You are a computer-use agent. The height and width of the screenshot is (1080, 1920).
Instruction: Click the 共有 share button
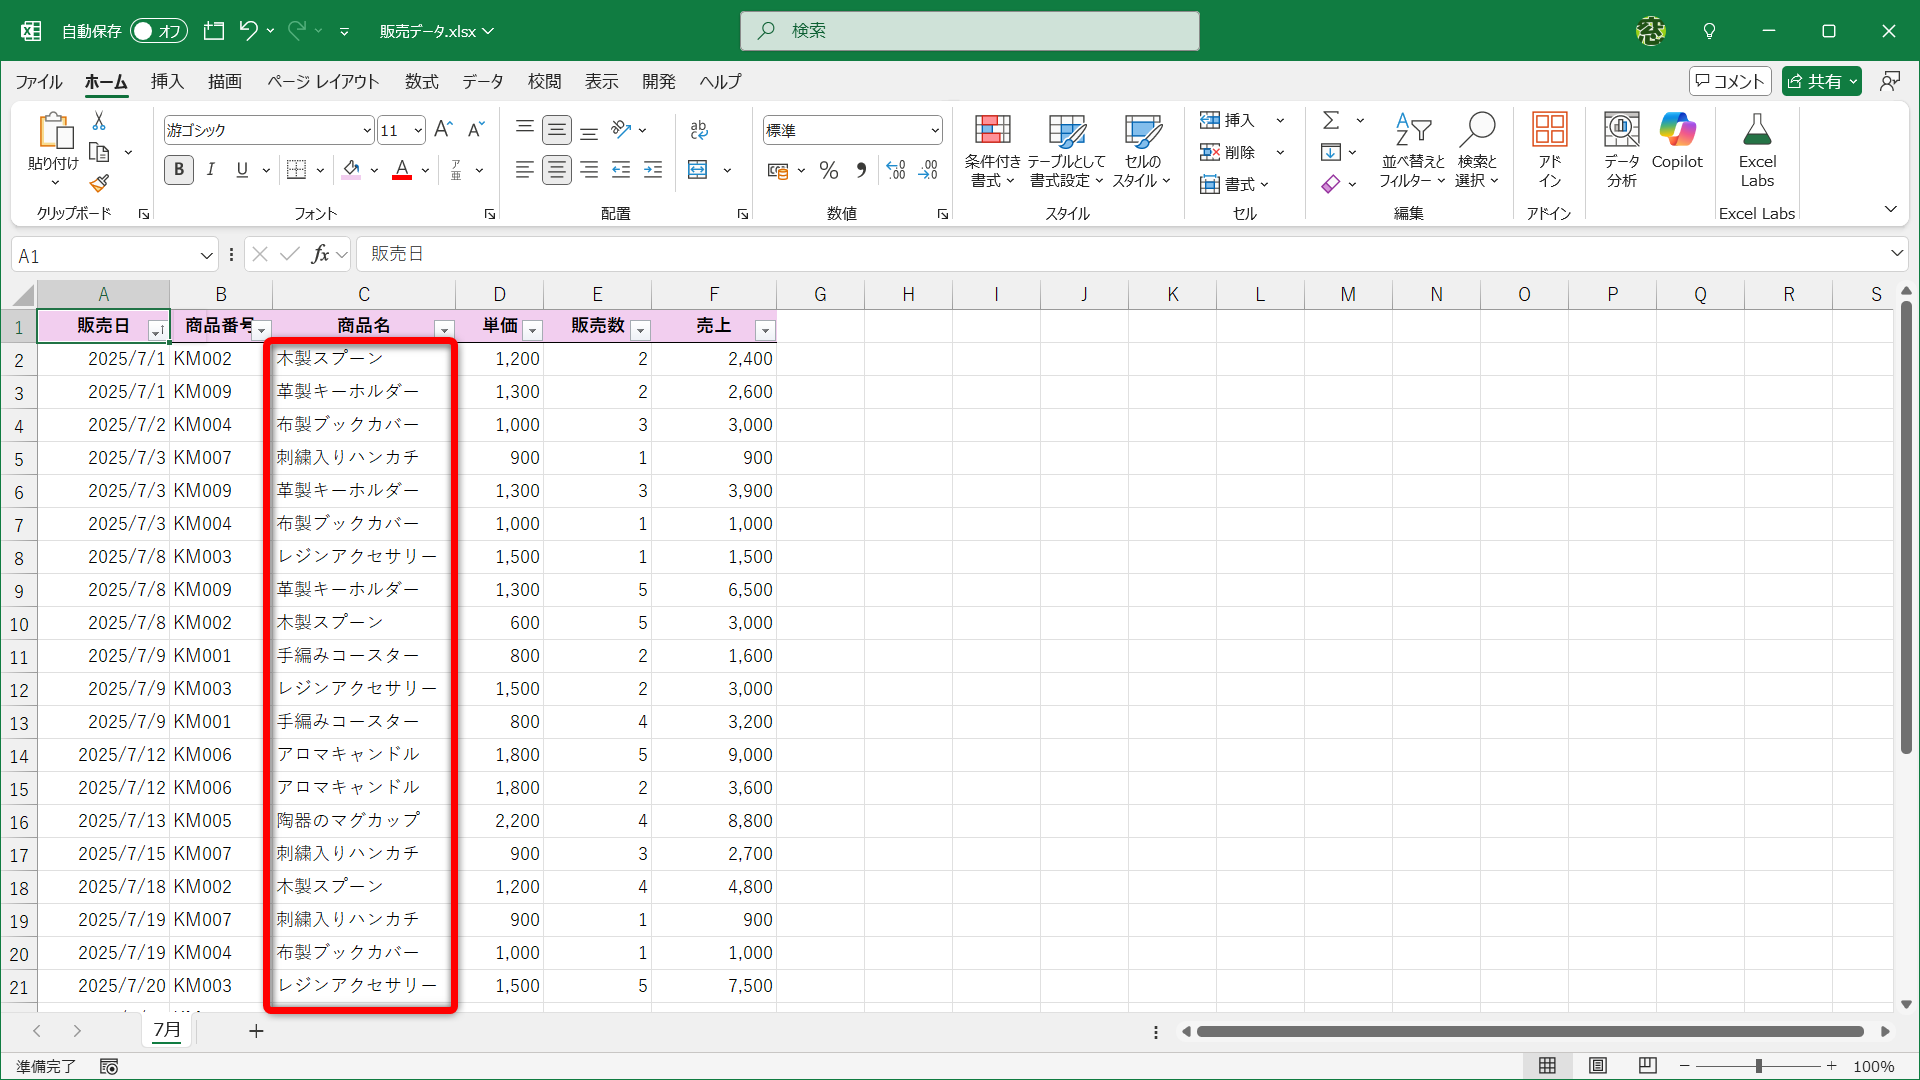point(1821,81)
